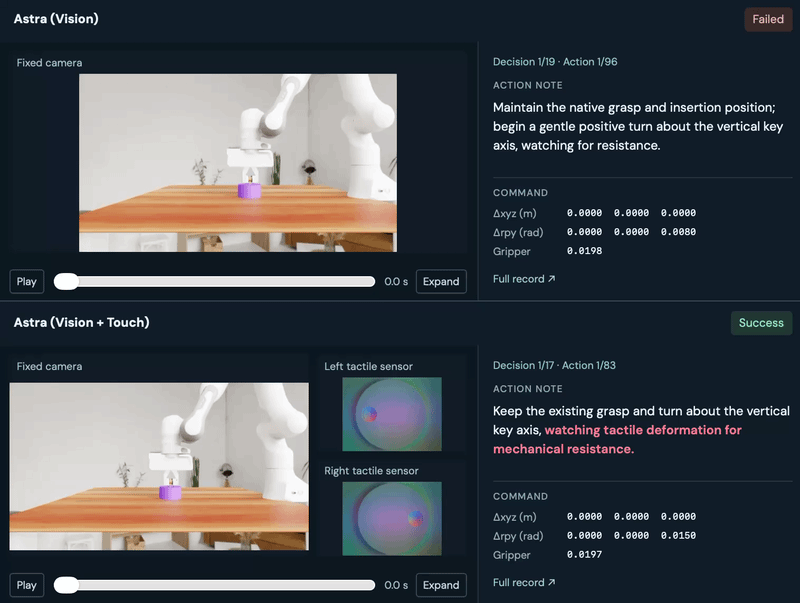Viewport: 800px width, 603px height.
Task: Expand the Astra (Vision) video view
Action: coord(441,282)
